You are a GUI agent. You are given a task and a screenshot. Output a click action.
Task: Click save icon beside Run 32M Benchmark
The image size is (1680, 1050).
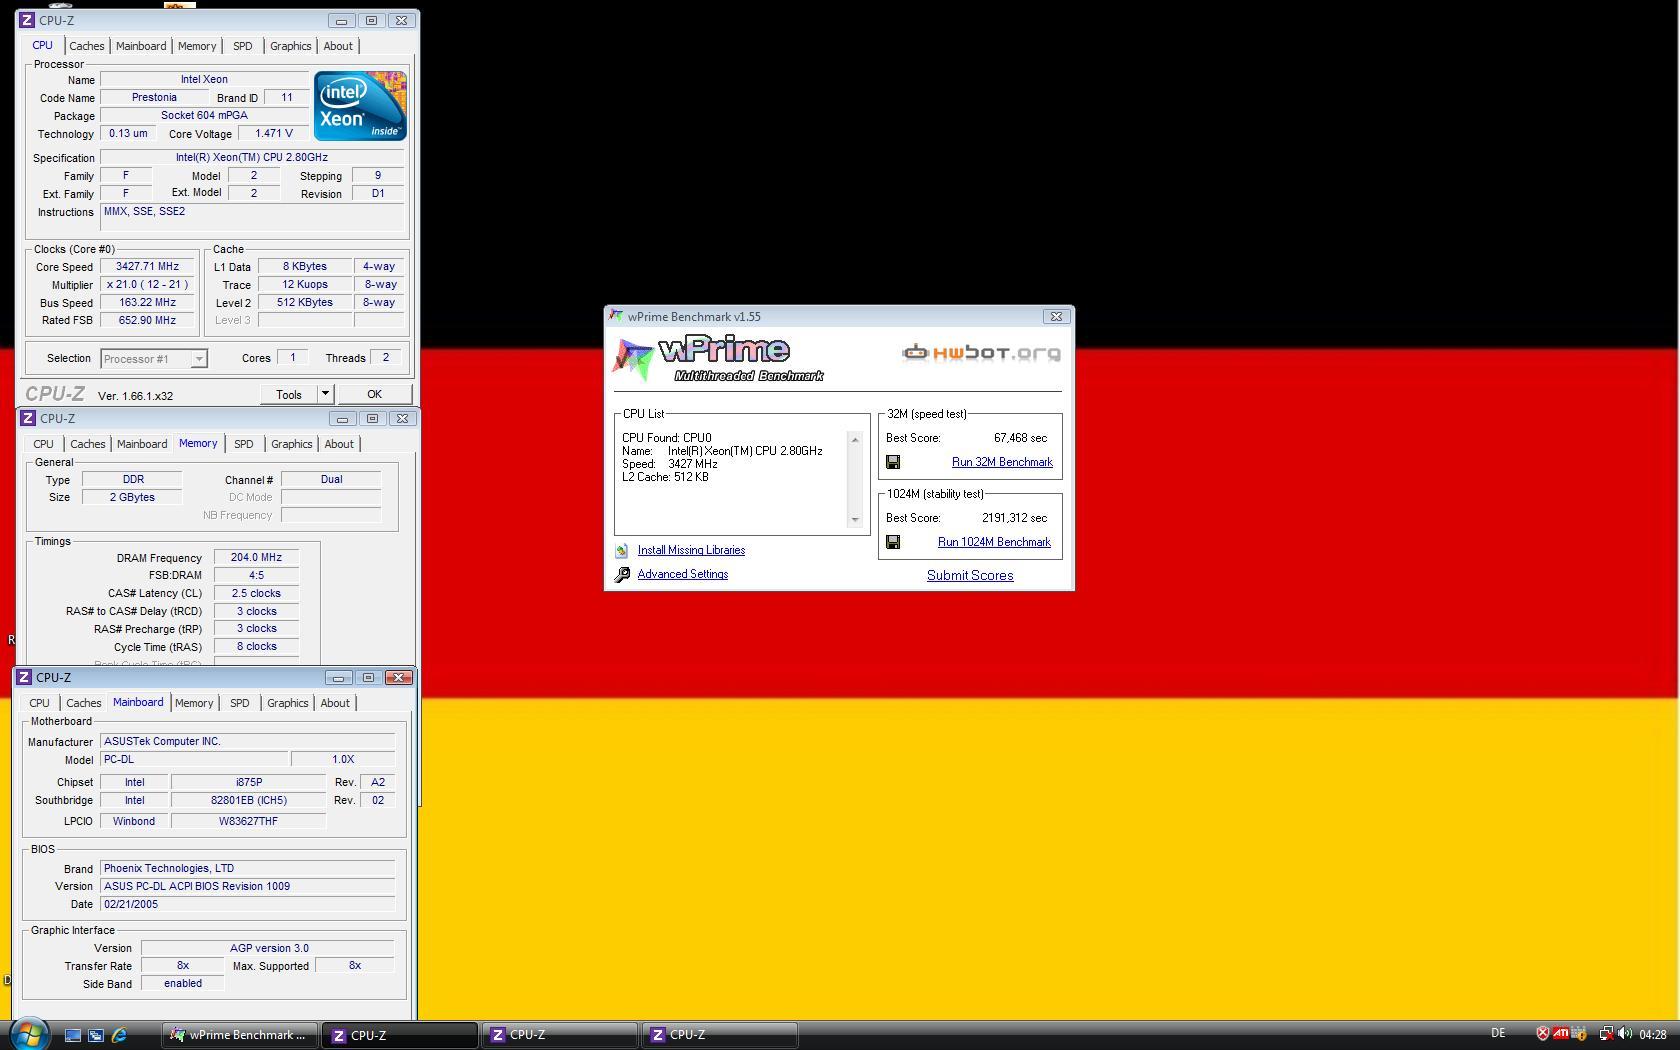[893, 462]
